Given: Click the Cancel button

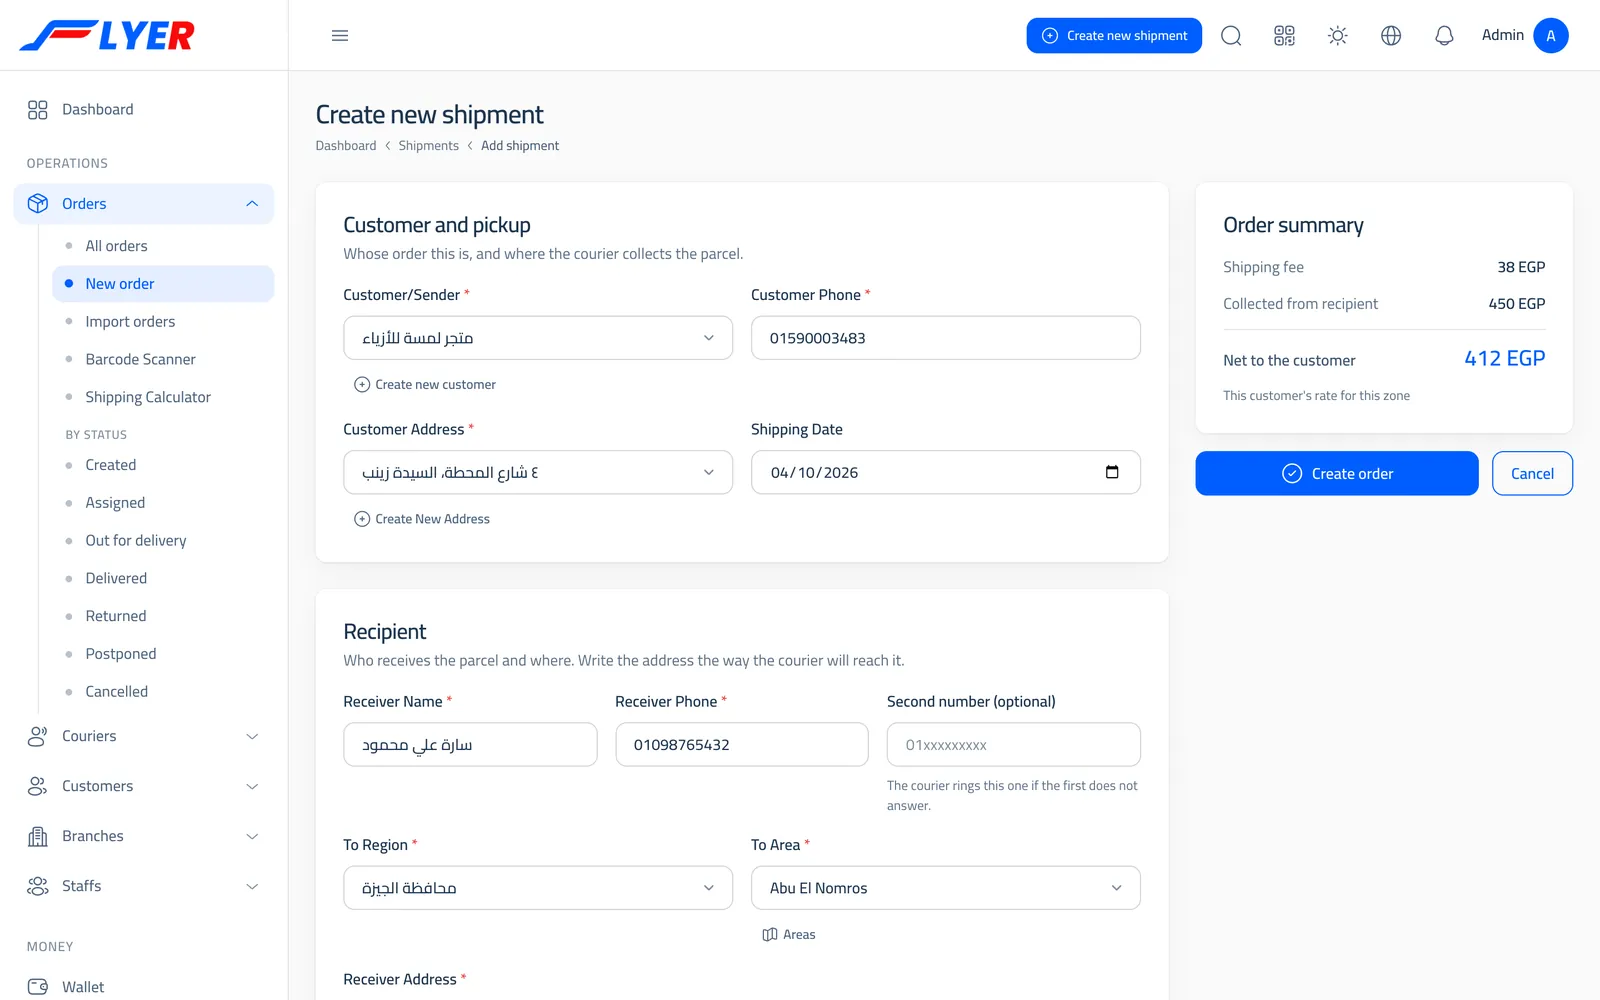Looking at the screenshot, I should pyautogui.click(x=1532, y=473).
